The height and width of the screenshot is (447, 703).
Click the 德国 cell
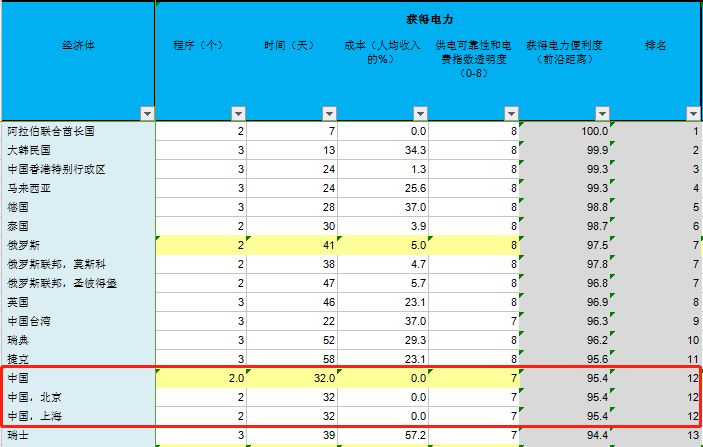tap(78, 207)
